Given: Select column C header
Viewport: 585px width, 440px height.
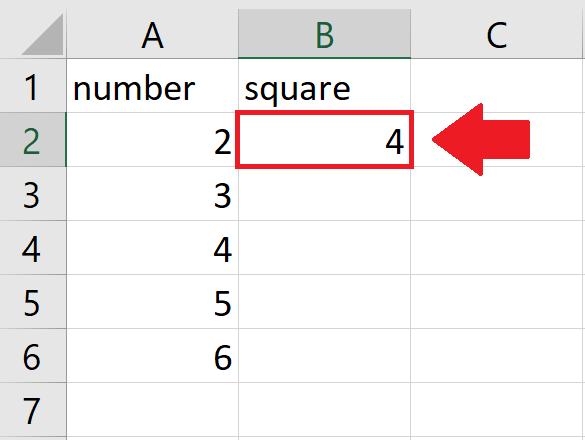Looking at the screenshot, I should (497, 34).
